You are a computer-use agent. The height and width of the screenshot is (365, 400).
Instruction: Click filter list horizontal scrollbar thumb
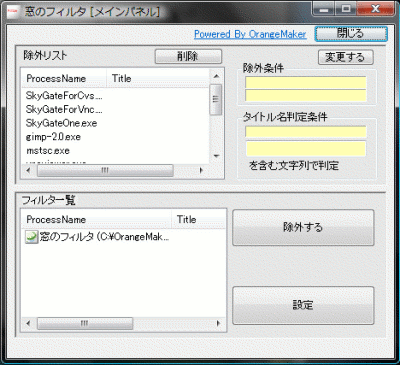(85, 323)
